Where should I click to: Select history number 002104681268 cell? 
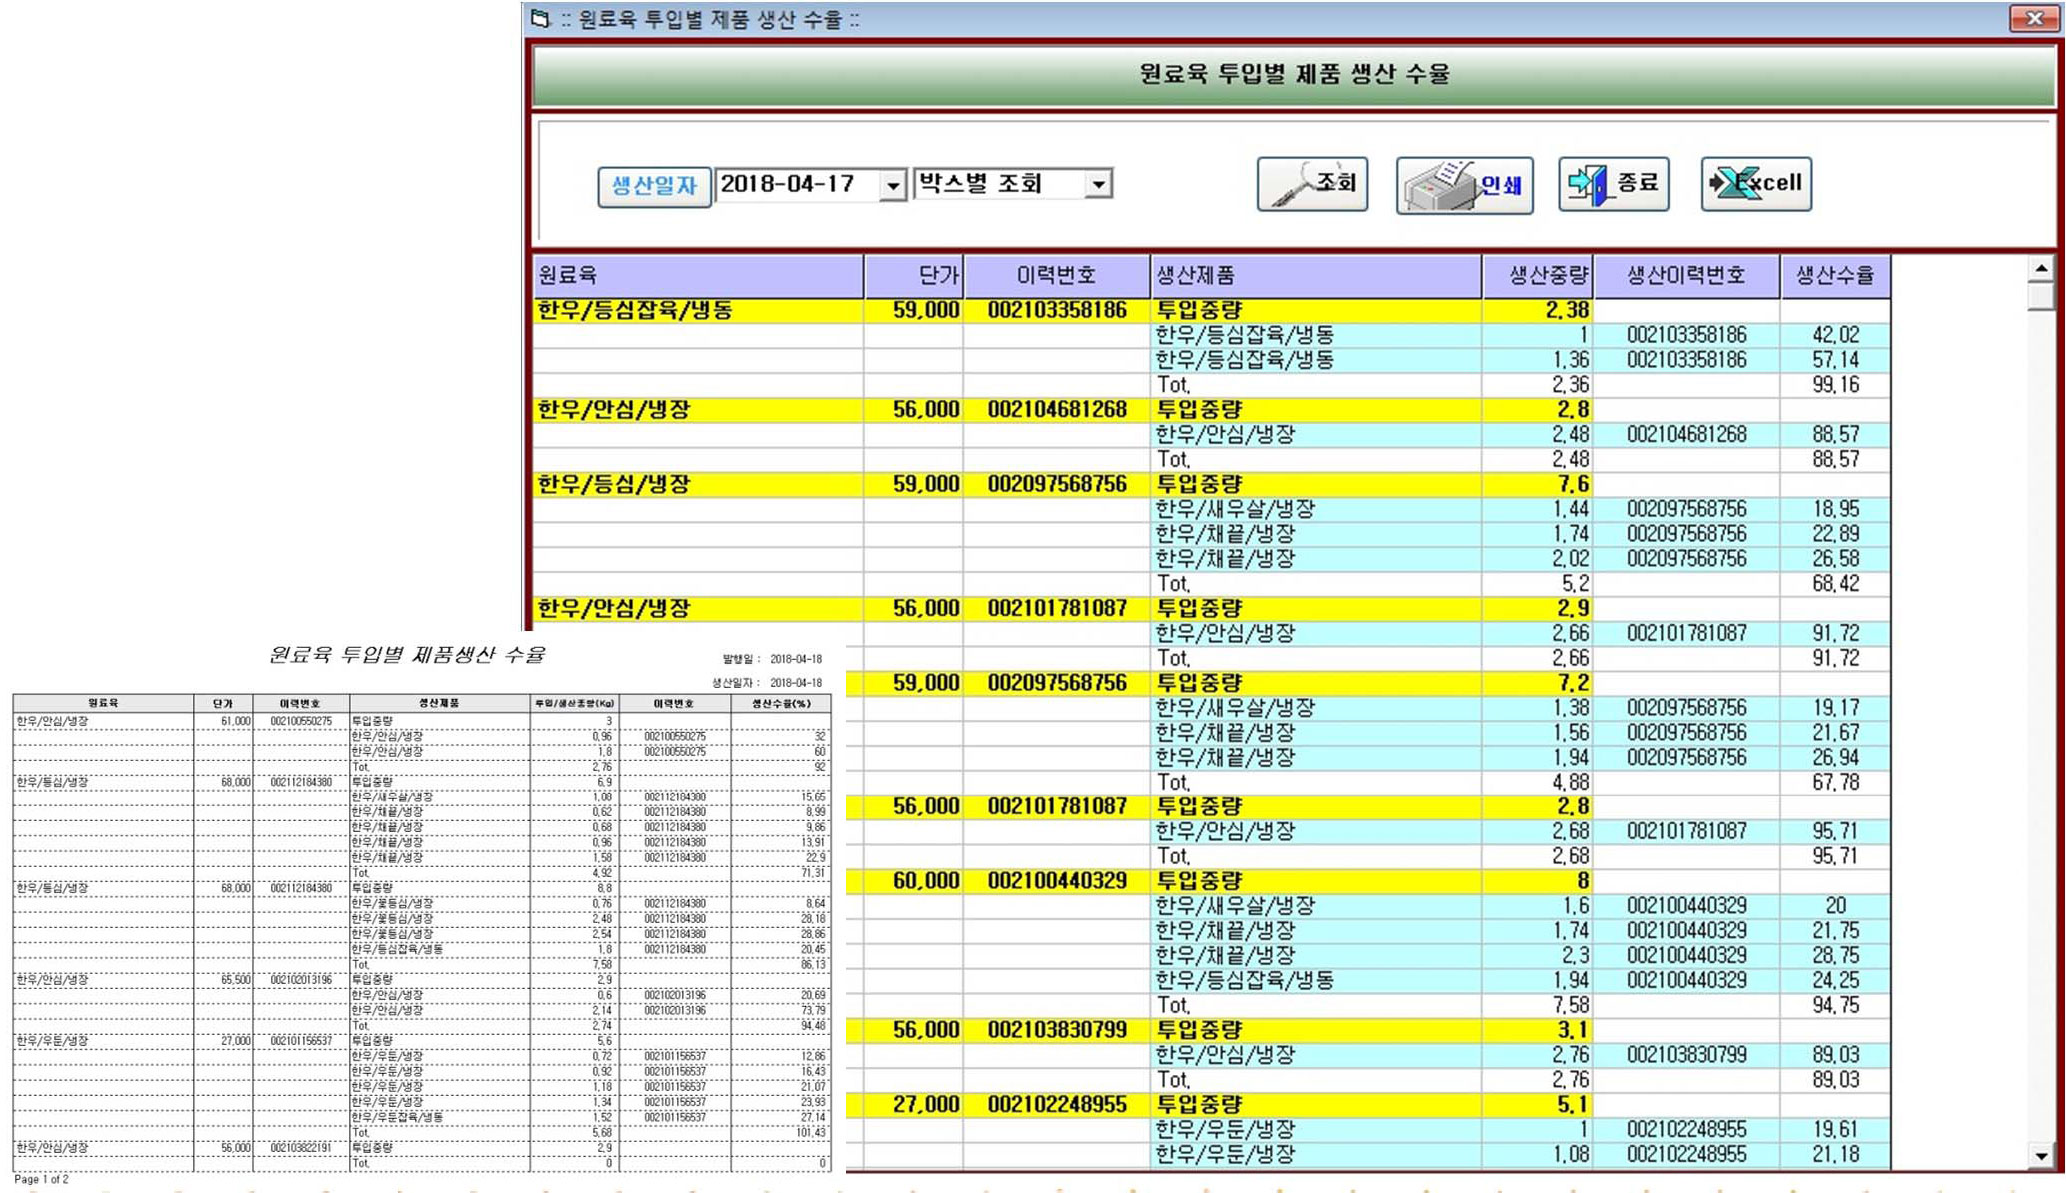pos(1056,410)
